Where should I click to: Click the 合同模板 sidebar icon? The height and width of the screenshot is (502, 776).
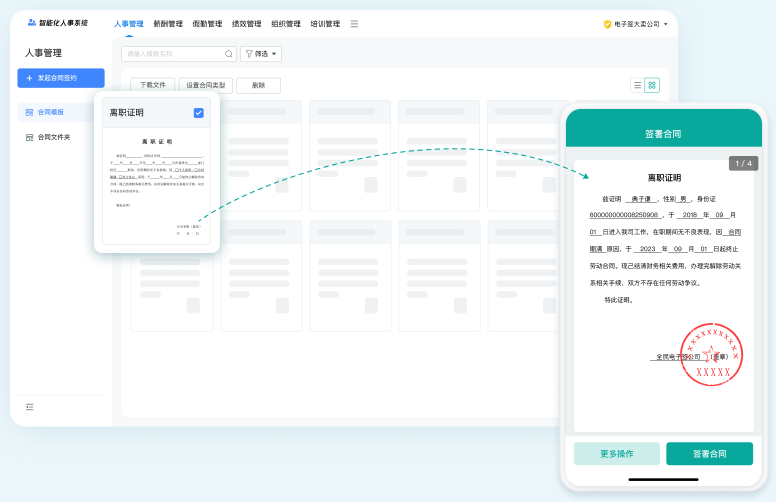[x=29, y=112]
